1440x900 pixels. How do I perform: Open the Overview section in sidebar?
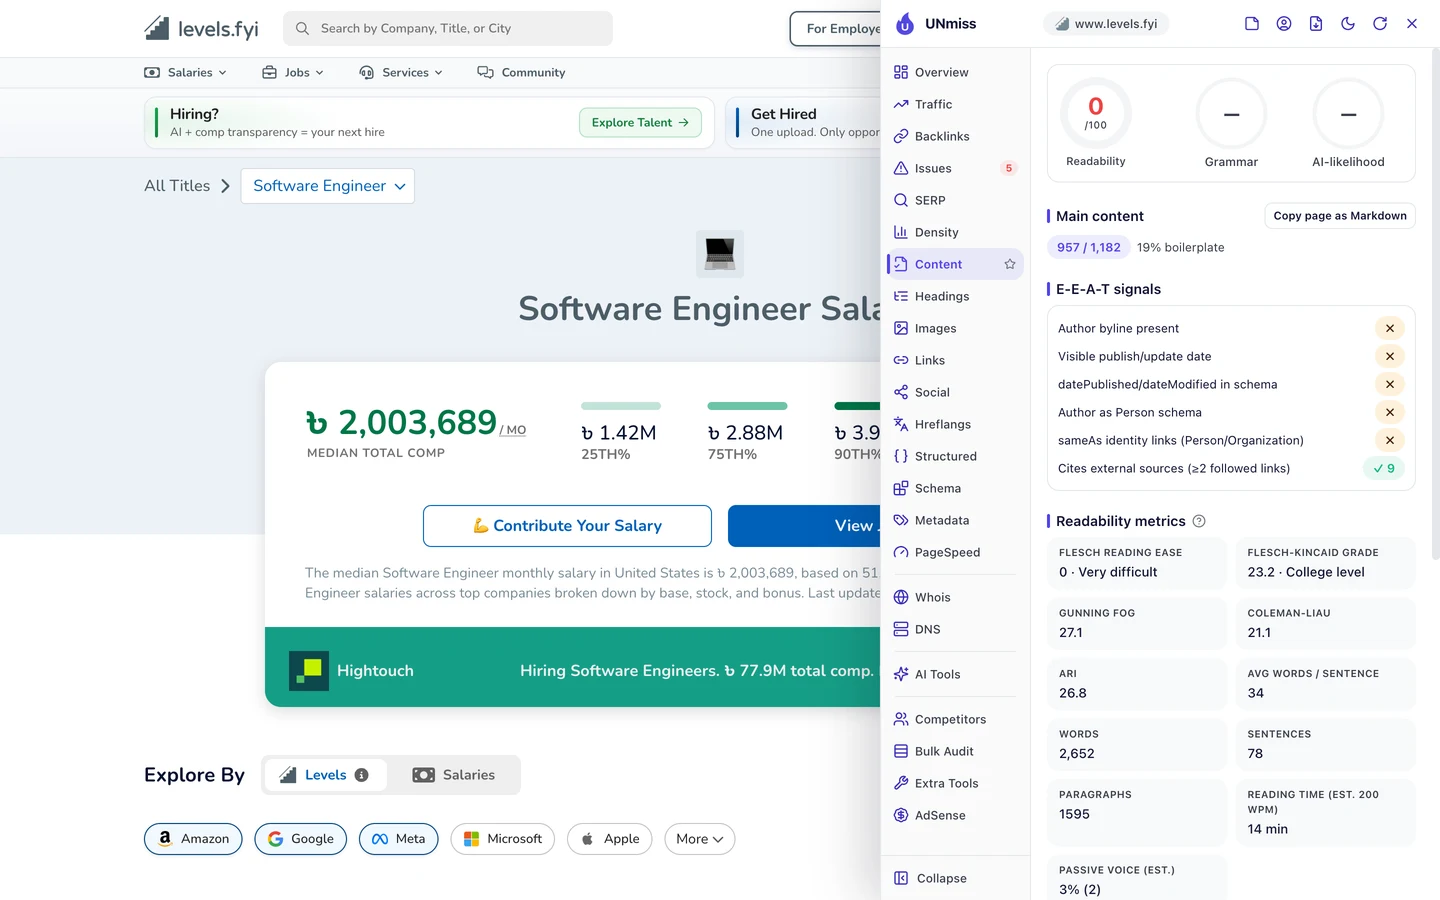[955, 72]
